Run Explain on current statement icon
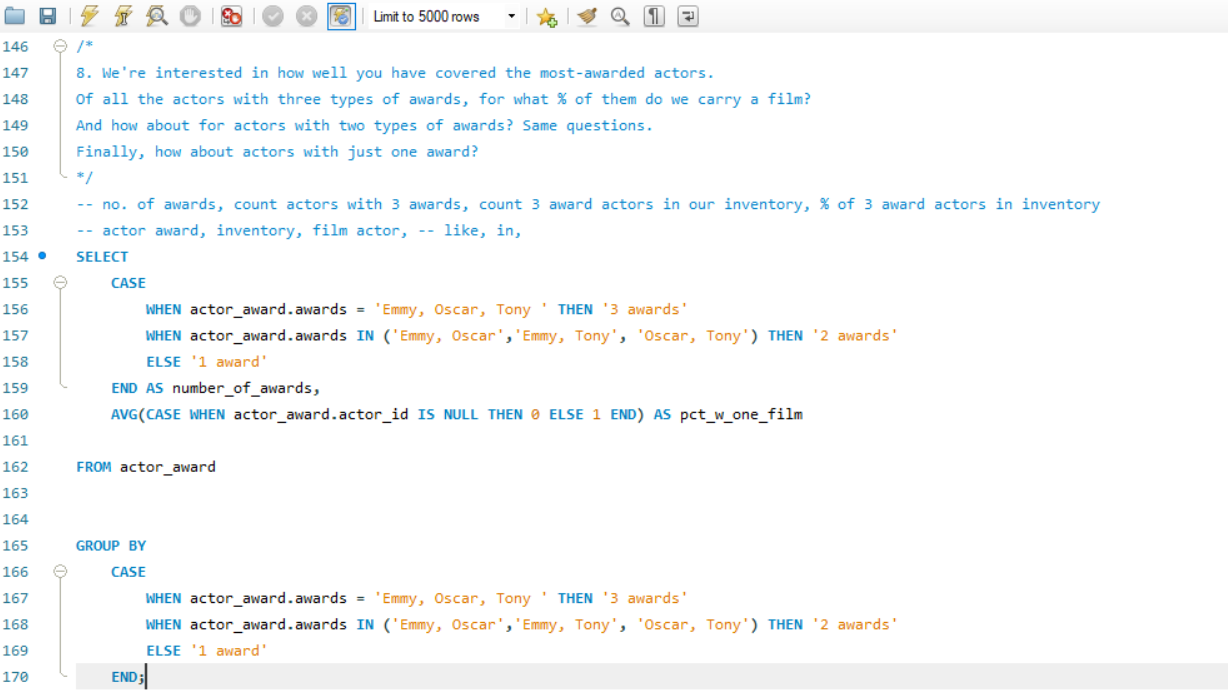Image resolution: width=1228 pixels, height=698 pixels. click(x=157, y=16)
